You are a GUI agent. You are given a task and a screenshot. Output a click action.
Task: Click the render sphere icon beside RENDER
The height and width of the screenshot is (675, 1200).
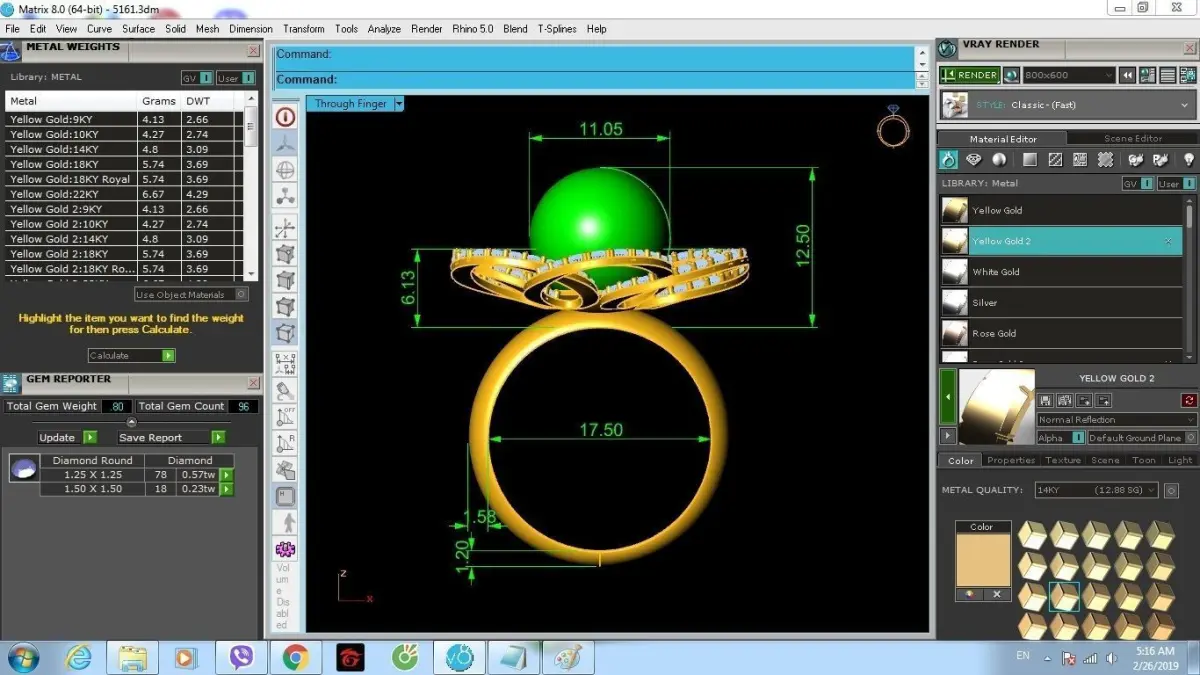(x=1011, y=75)
